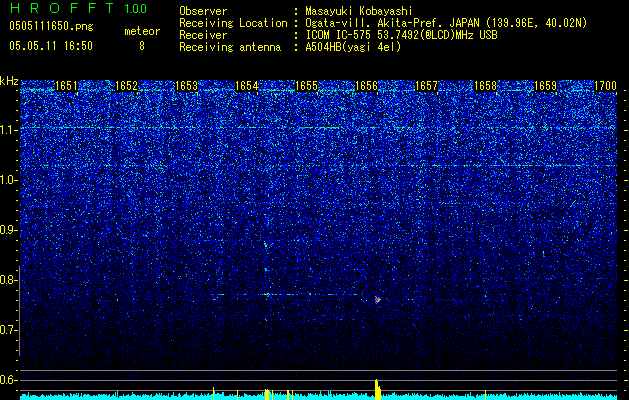Click the 1.0 frequency axis label
This screenshot has height=400, width=629.
point(8,180)
